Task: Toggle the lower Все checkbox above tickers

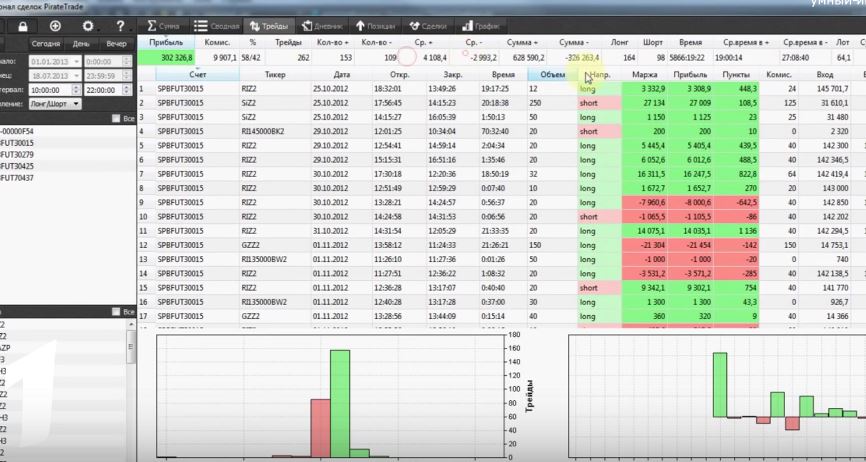Action: (115, 312)
